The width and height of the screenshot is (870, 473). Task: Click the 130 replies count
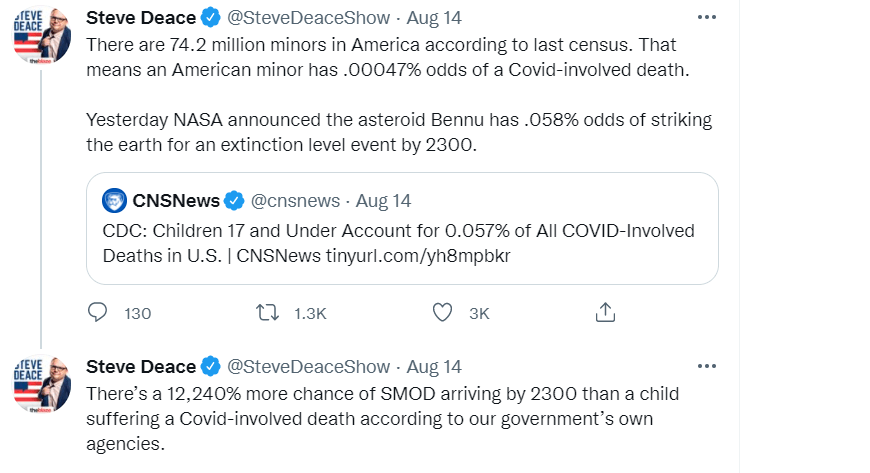click(x=138, y=313)
